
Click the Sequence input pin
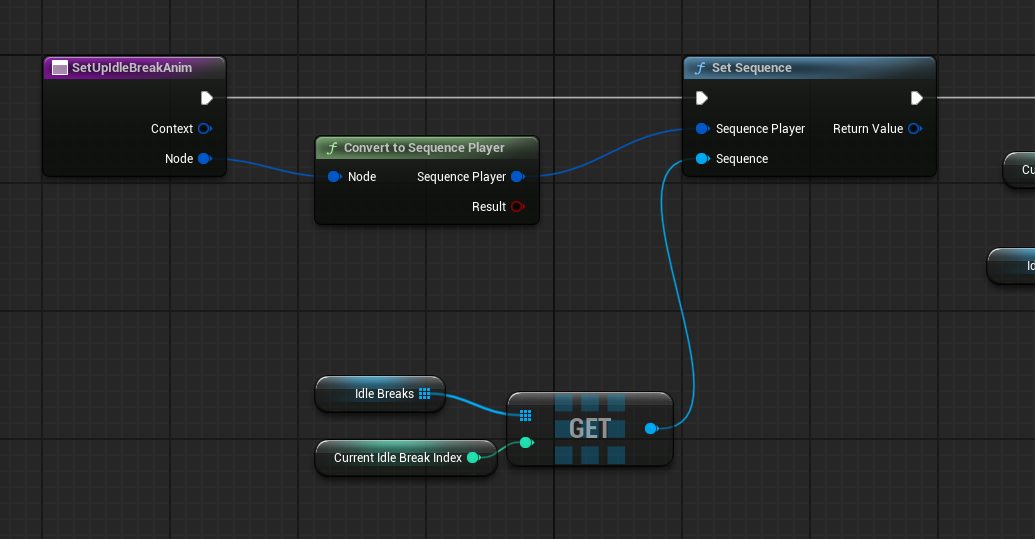click(x=702, y=158)
